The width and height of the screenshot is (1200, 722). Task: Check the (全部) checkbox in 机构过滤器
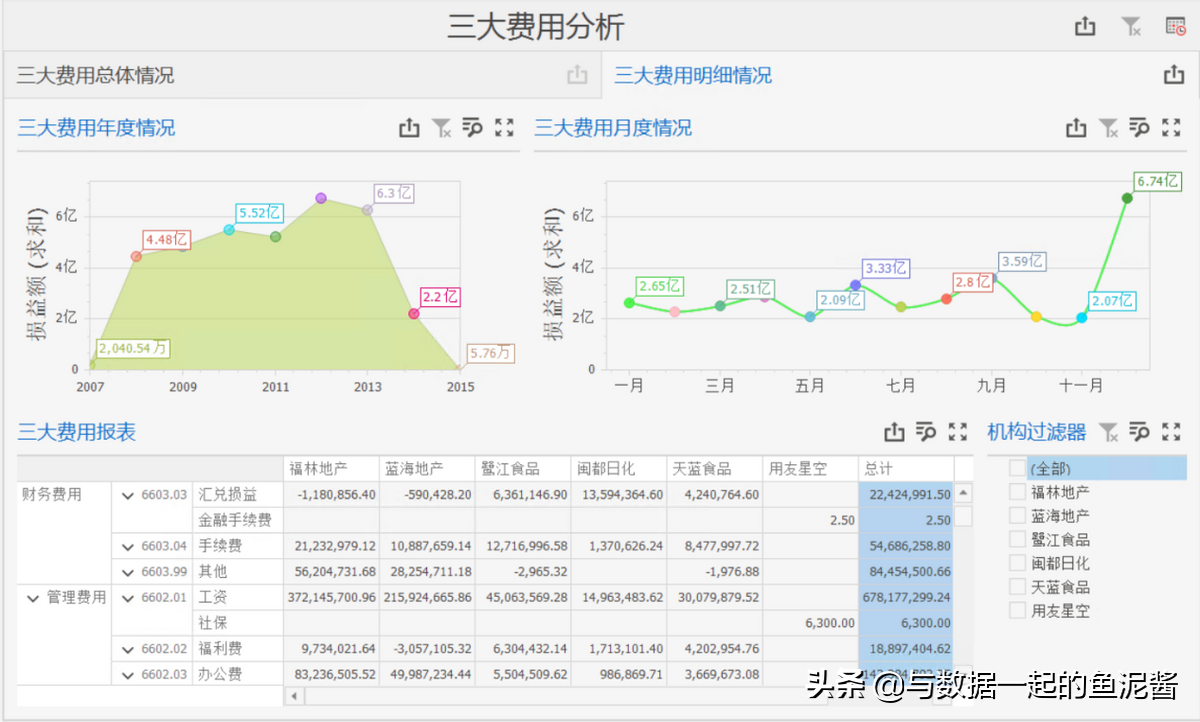tap(1017, 468)
